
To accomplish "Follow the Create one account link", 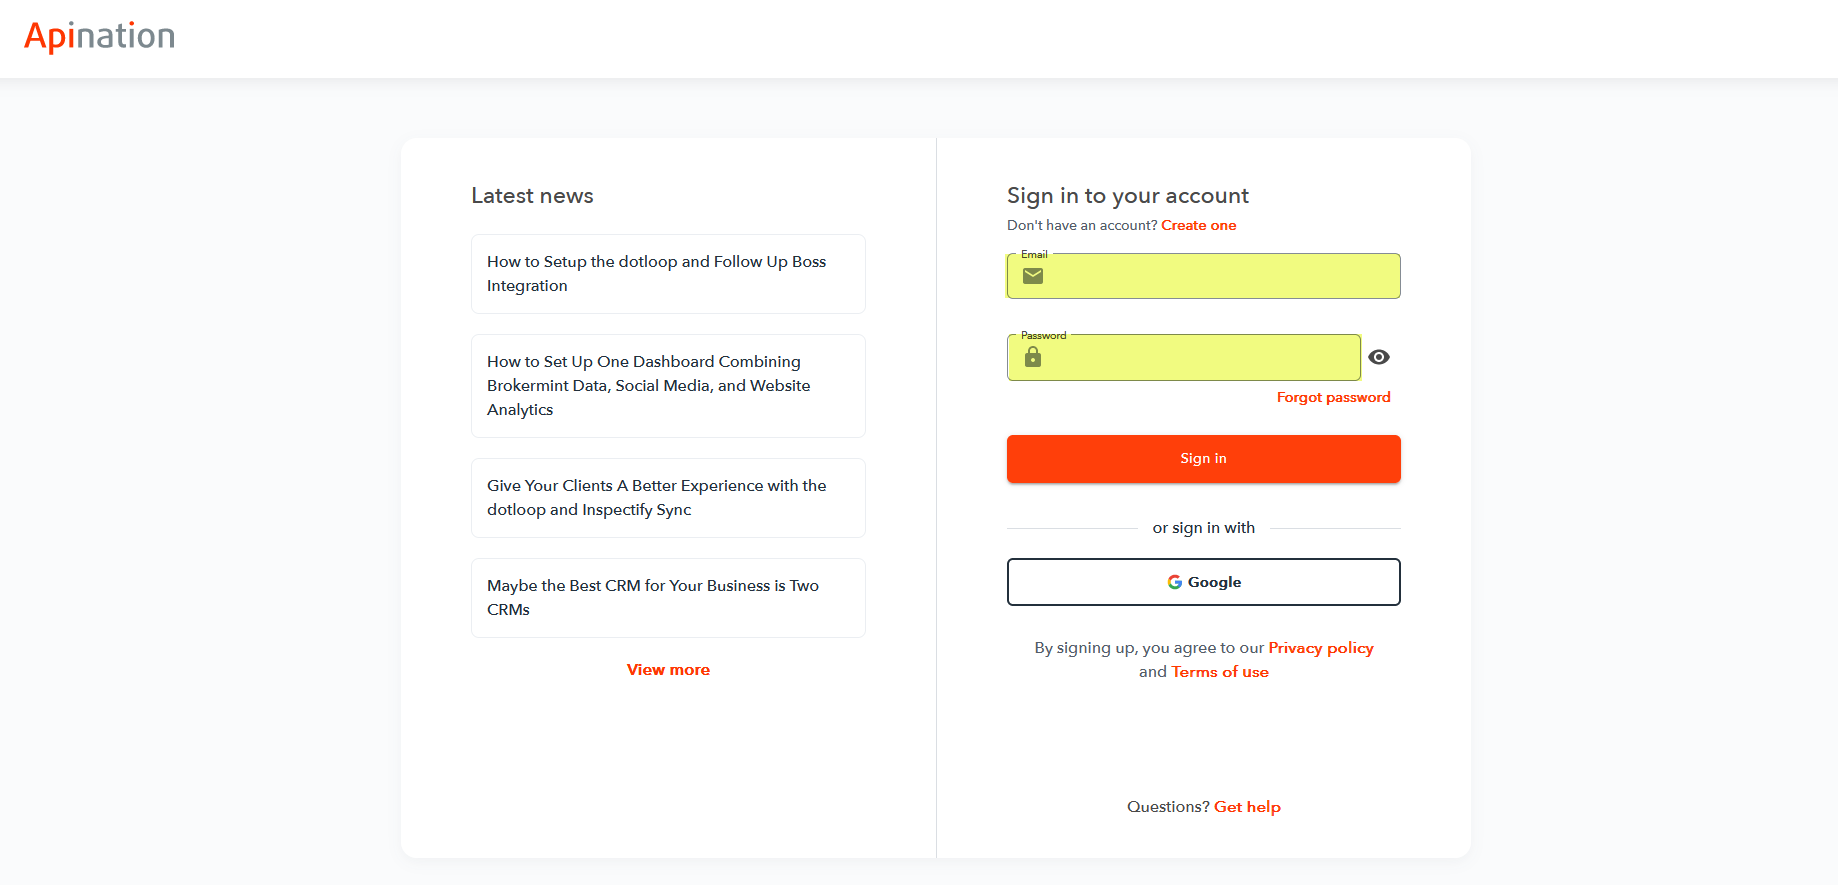I will pos(1198,225).
